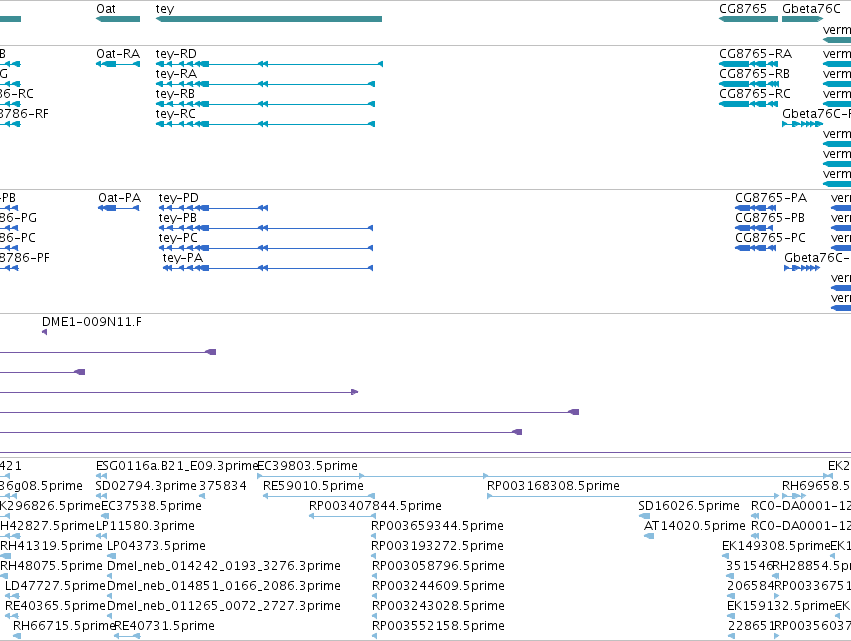Viewport: 851px width, 641px height.
Task: Select the tey-PB protein label
Action: pos(177,218)
